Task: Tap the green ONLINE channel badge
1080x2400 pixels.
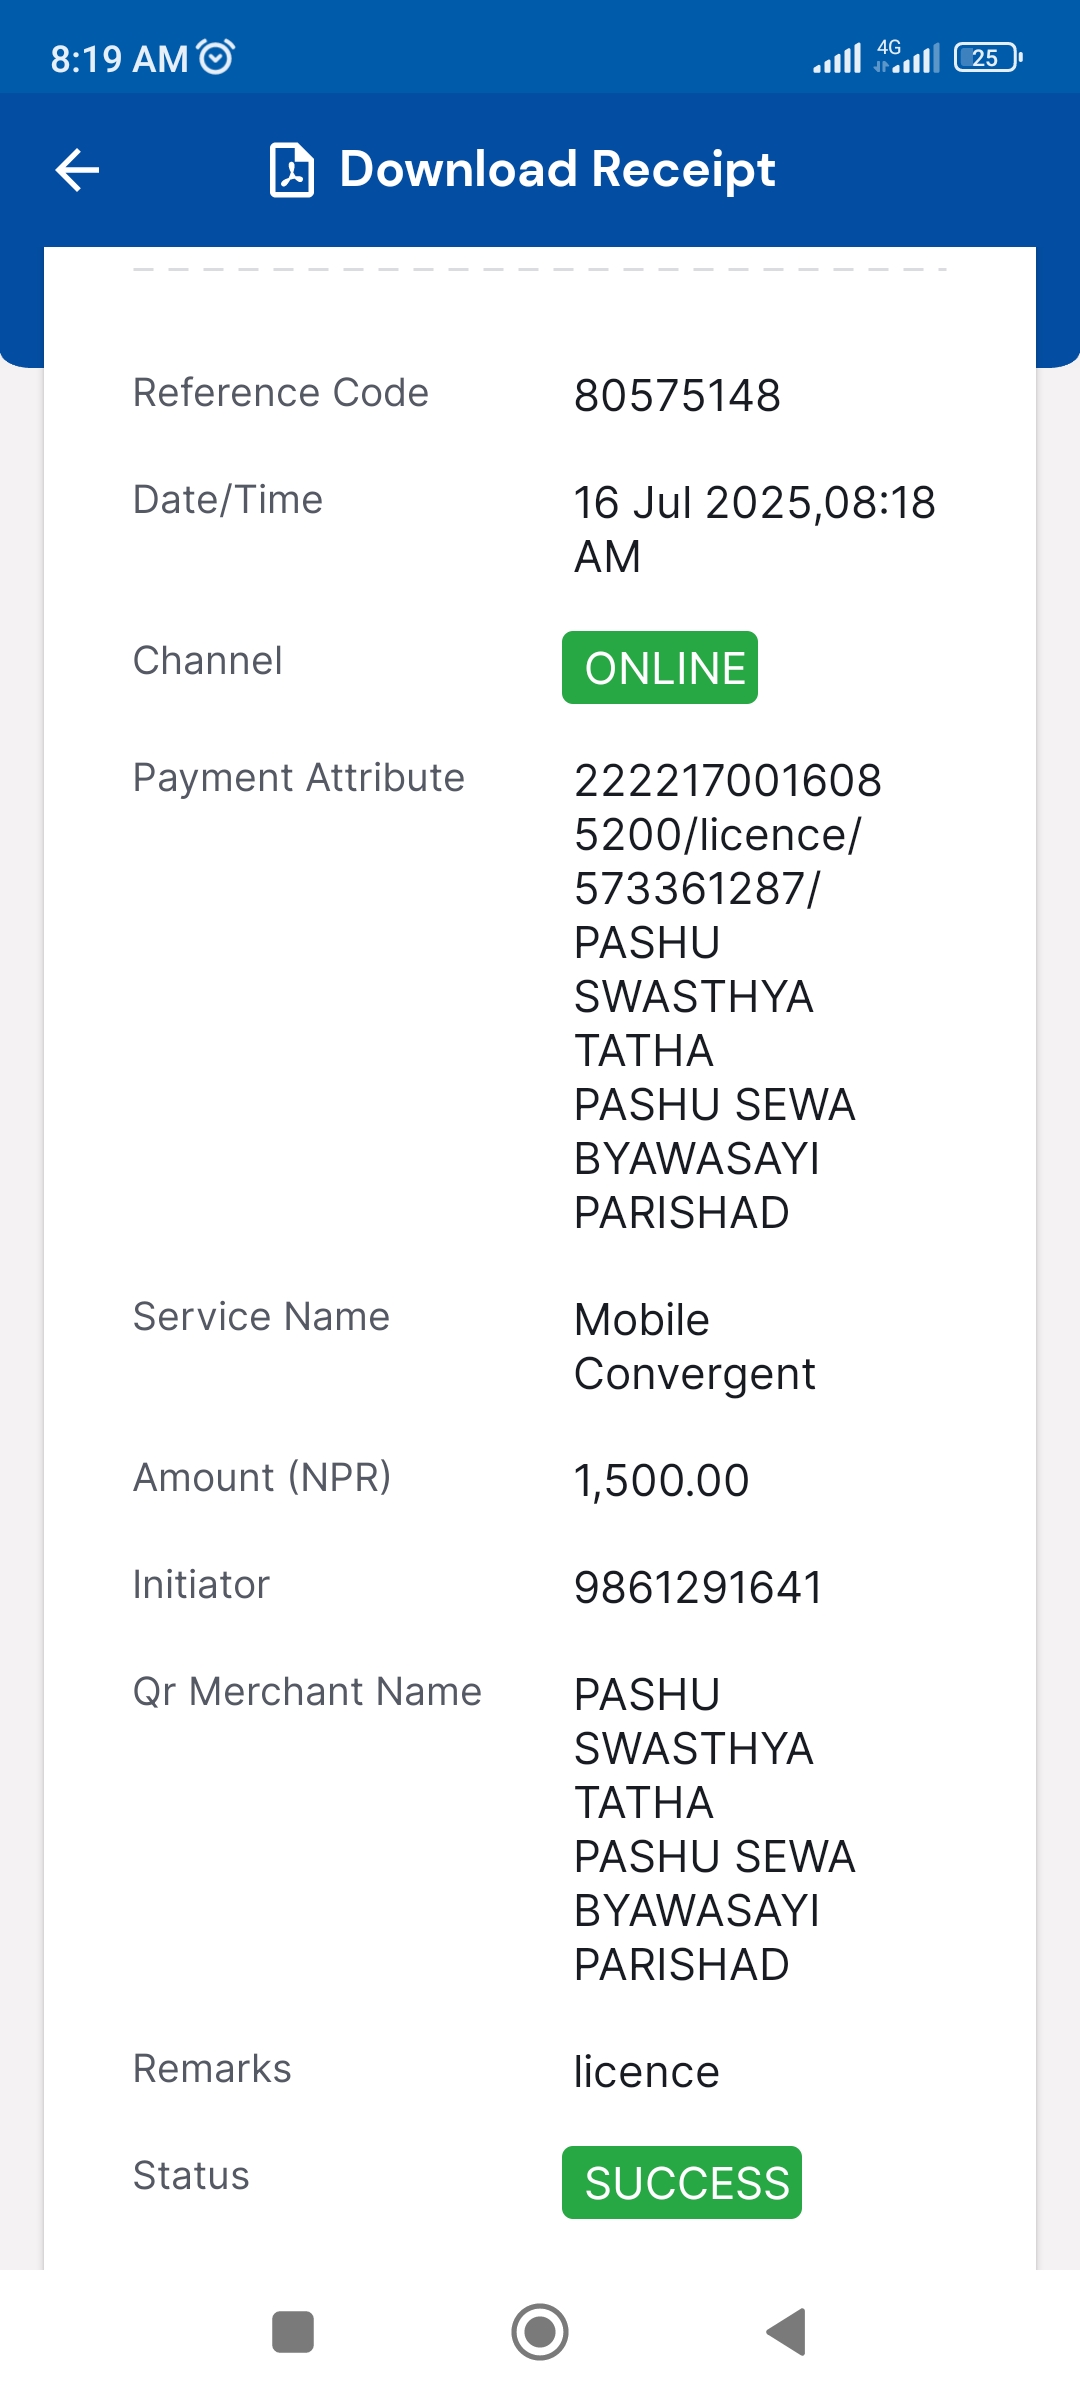Action: 660,667
